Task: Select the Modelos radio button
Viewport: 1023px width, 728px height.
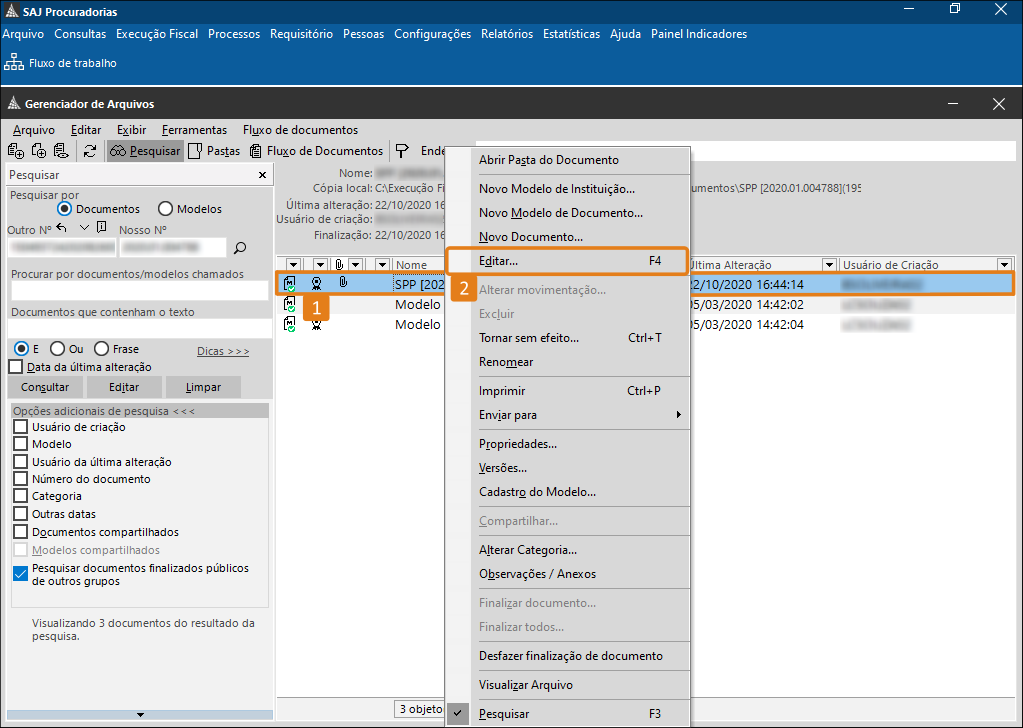Action: [164, 209]
